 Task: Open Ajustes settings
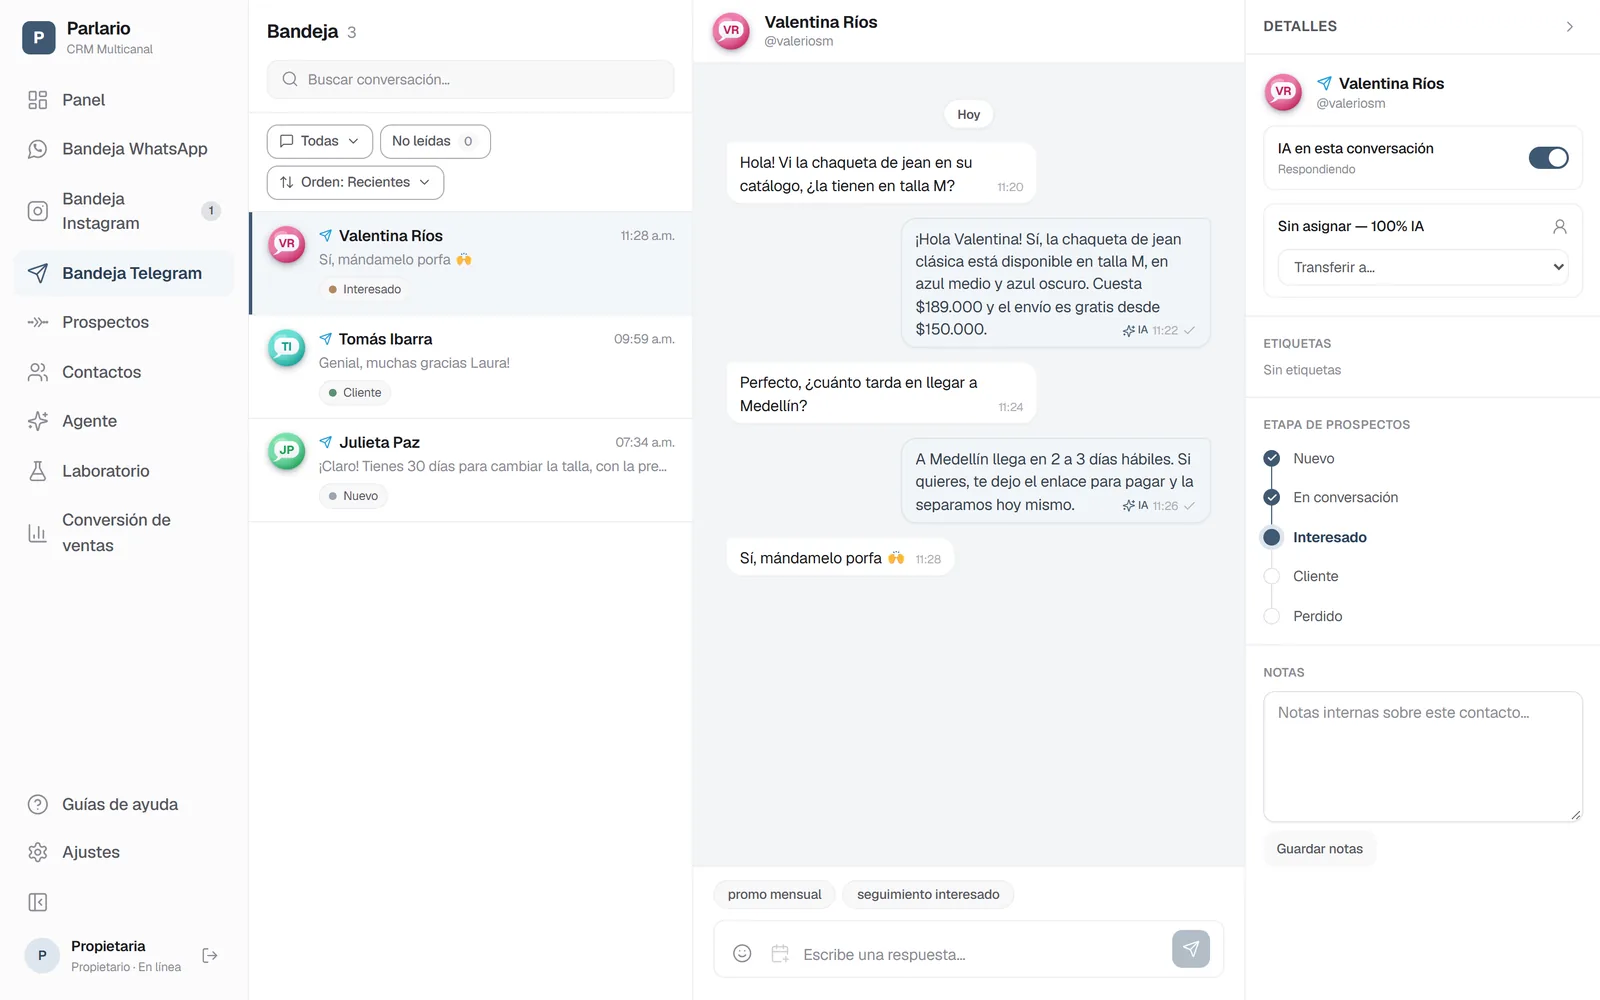tap(124, 852)
